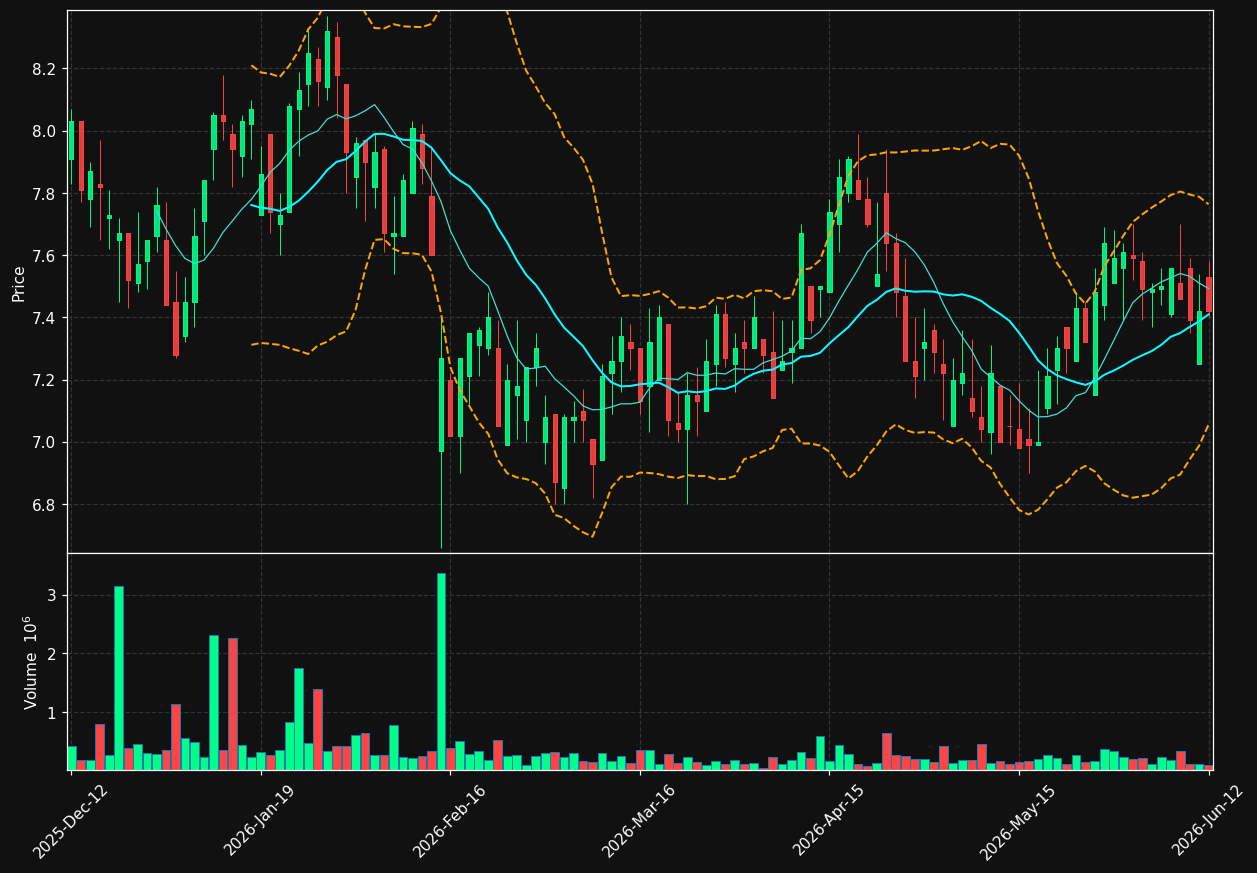Click the 2026-Feb-16 date label
The width and height of the screenshot is (1257, 873).
pos(450,822)
